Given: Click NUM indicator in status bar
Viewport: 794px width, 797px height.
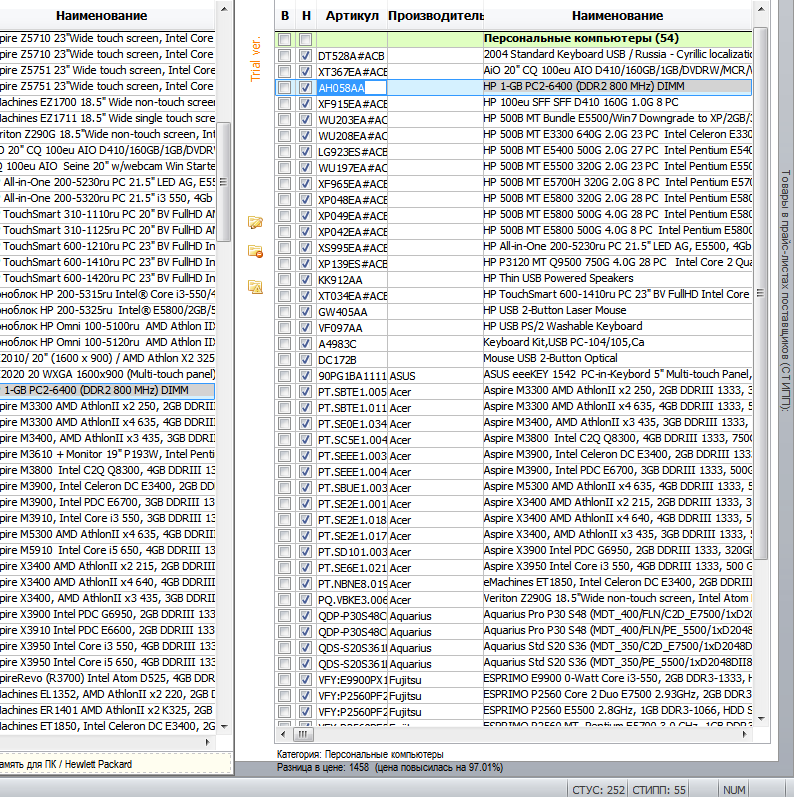Looking at the screenshot, I should tap(734, 790).
